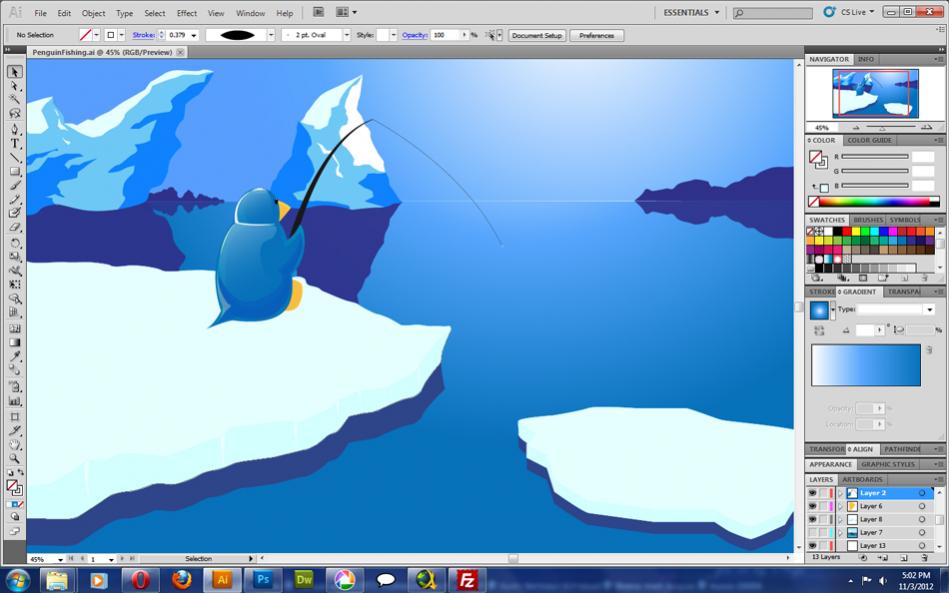Toggle visibility of Layer 6
This screenshot has height=593, width=949.
click(x=812, y=506)
